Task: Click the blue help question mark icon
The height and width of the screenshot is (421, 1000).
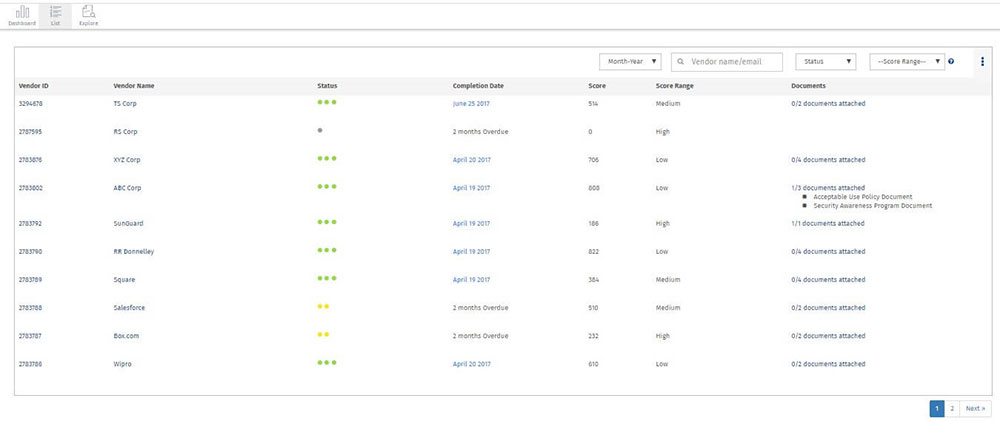Action: pos(951,62)
